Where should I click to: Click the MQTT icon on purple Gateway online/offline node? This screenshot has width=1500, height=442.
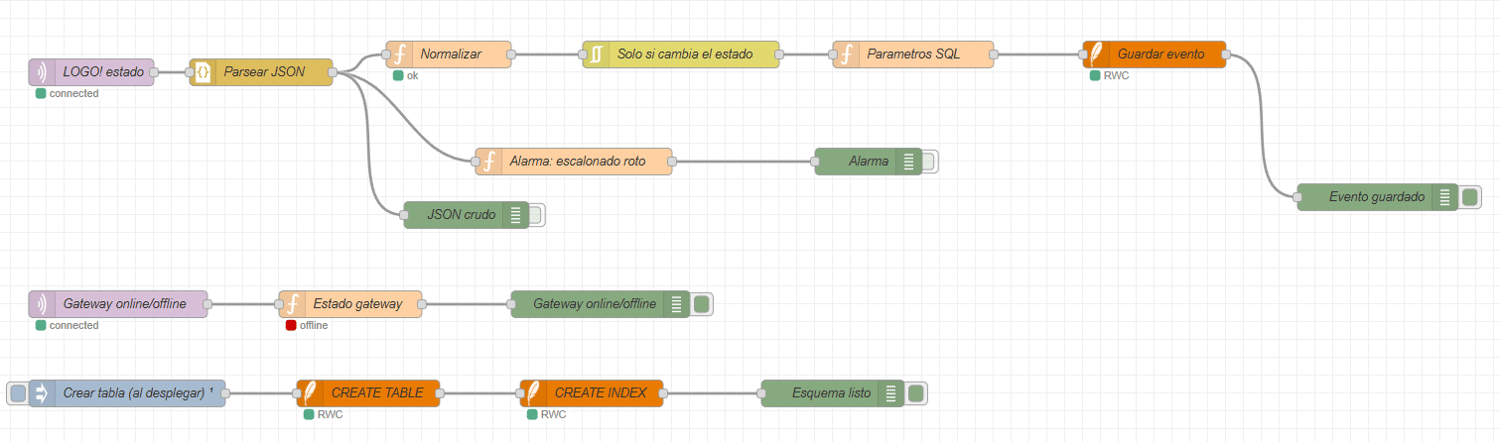click(x=42, y=304)
